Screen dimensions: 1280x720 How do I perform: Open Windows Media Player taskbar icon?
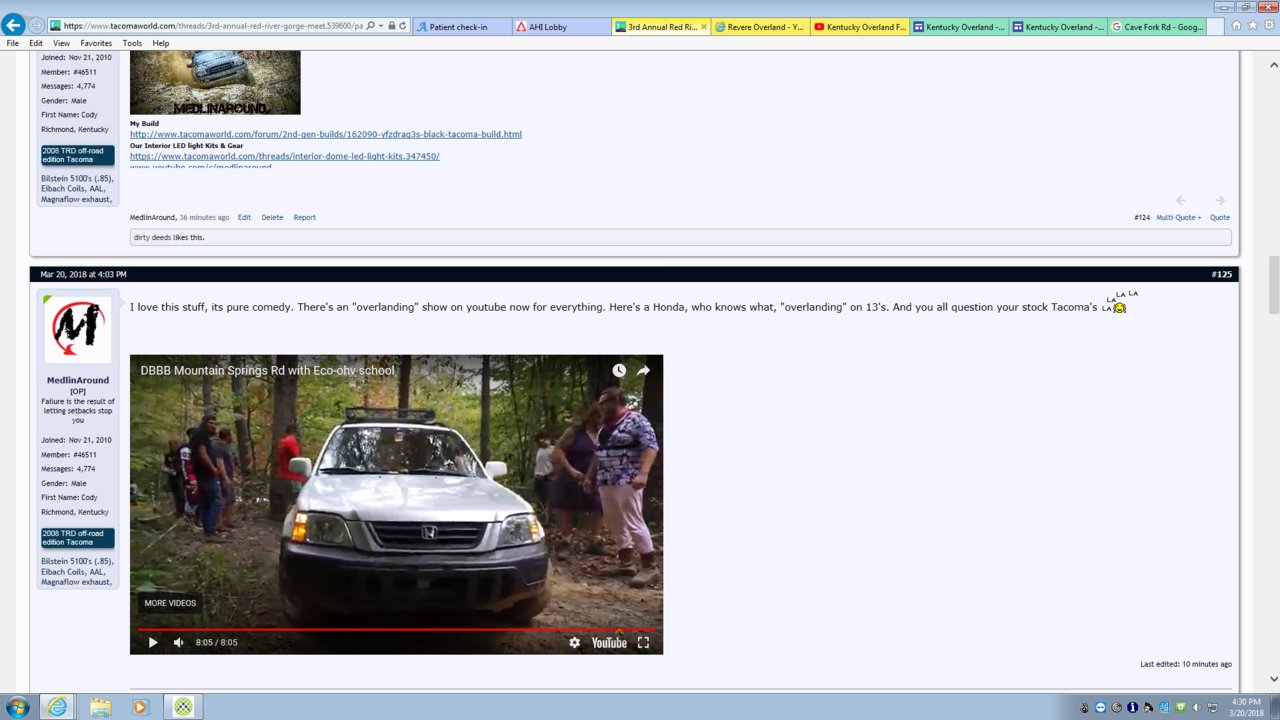(140, 707)
